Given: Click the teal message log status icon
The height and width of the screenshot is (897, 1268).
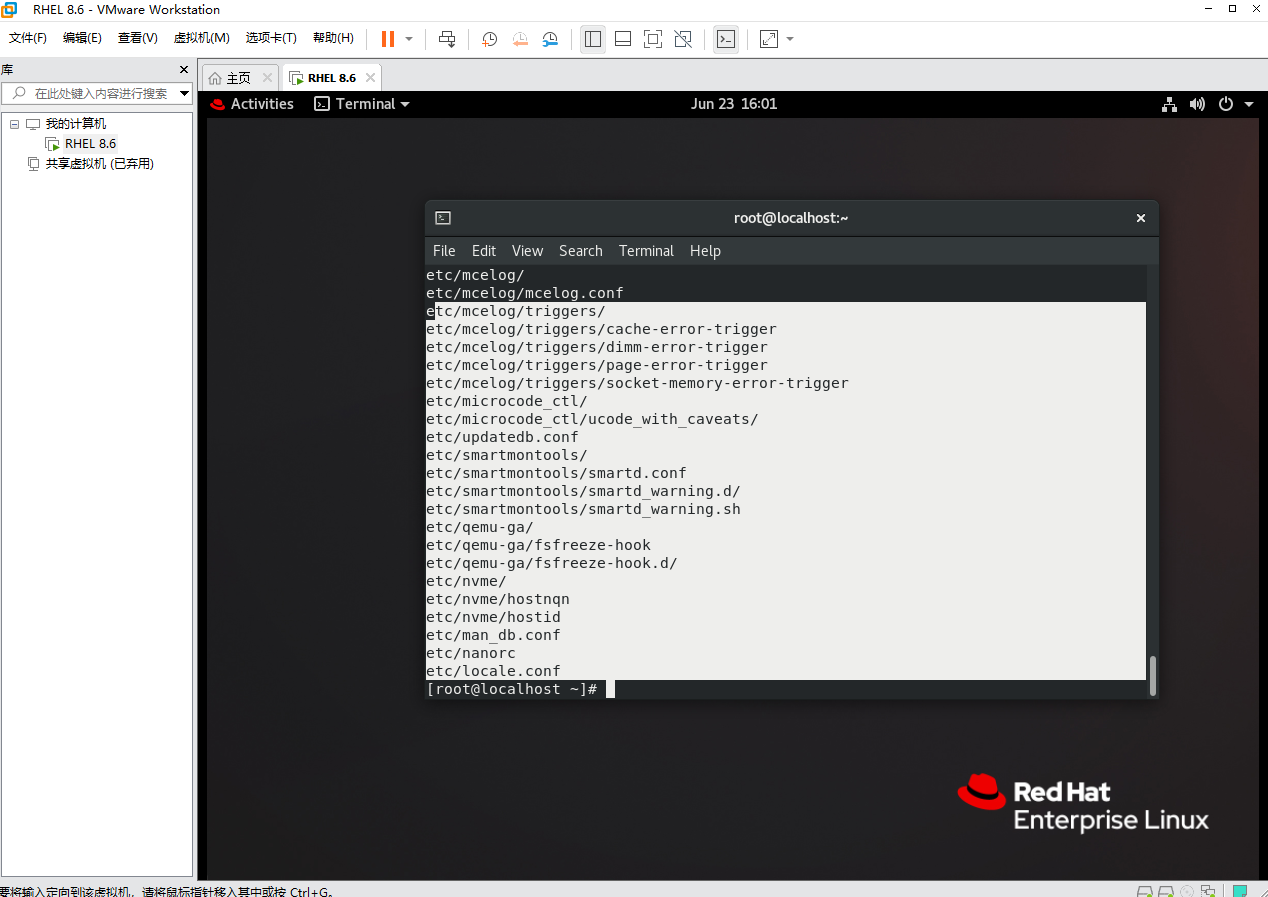Looking at the screenshot, I should point(1240,891).
